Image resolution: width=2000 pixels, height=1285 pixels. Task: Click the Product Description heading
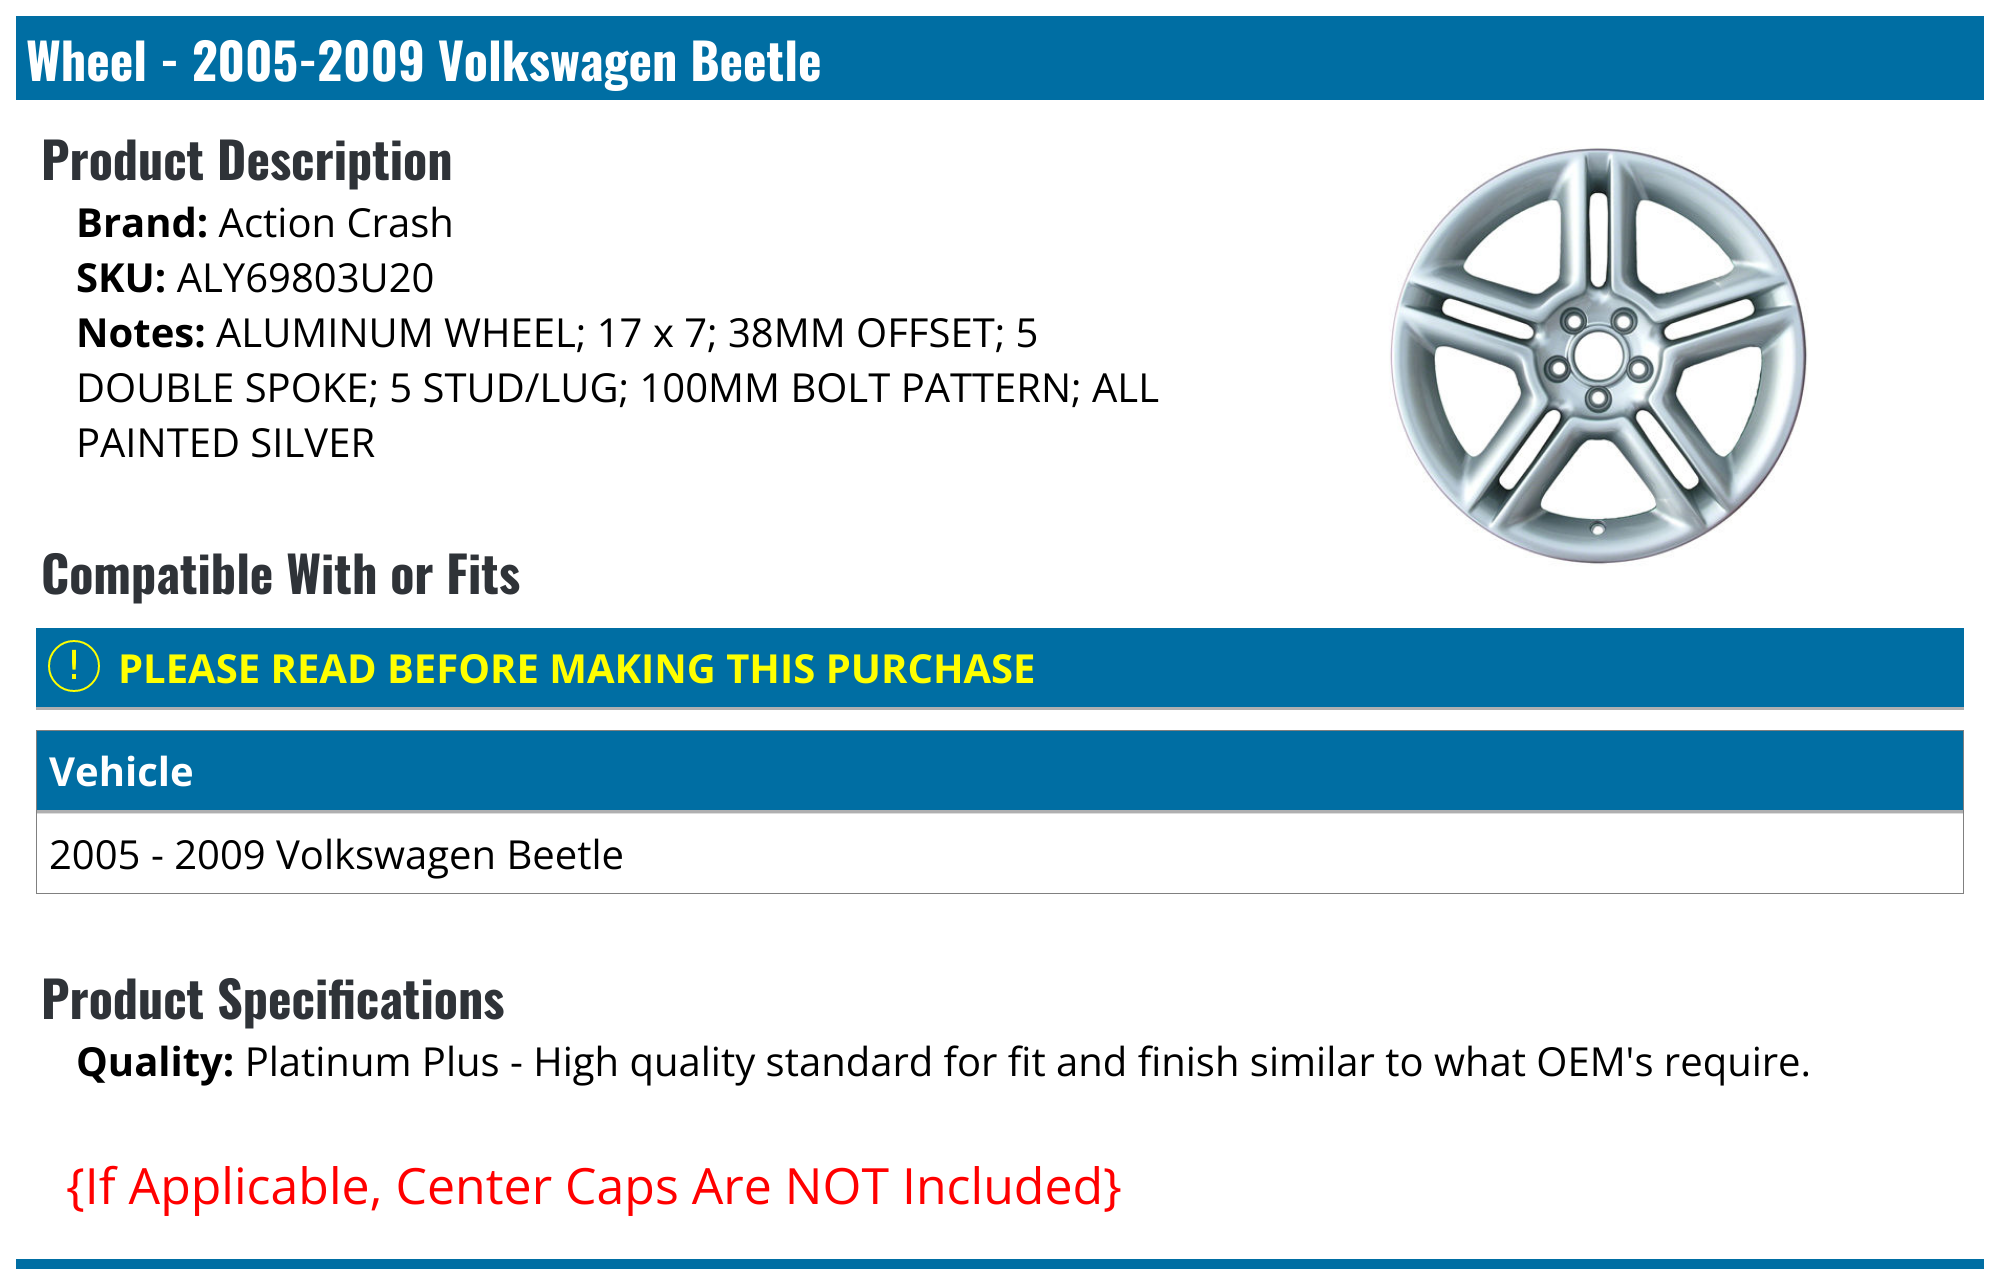[x=247, y=161]
